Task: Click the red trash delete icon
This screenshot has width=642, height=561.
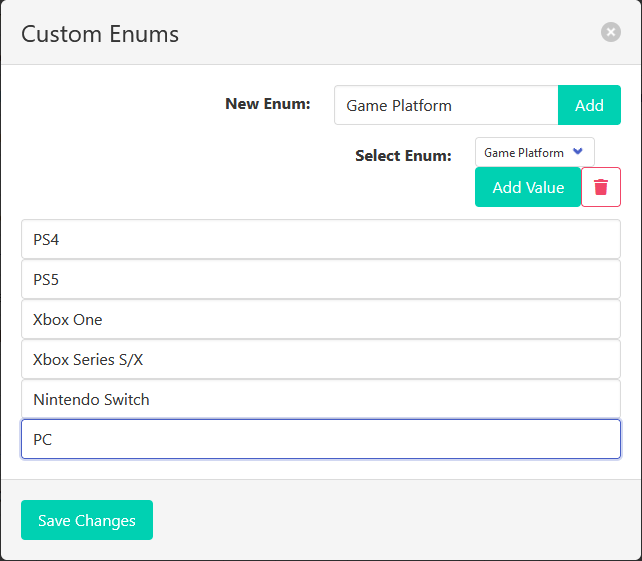Action: pos(601,187)
